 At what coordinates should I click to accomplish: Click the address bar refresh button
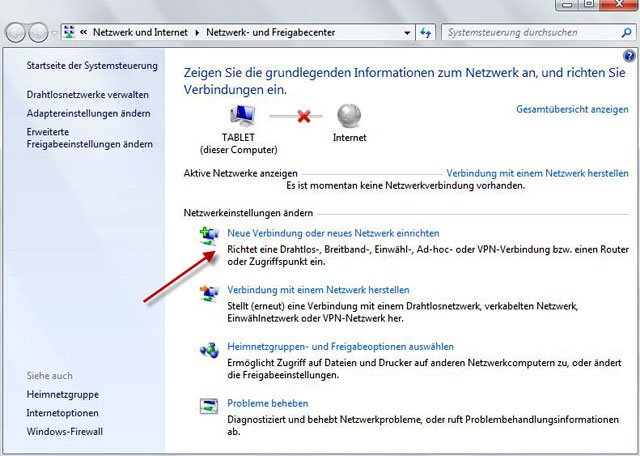[x=425, y=33]
